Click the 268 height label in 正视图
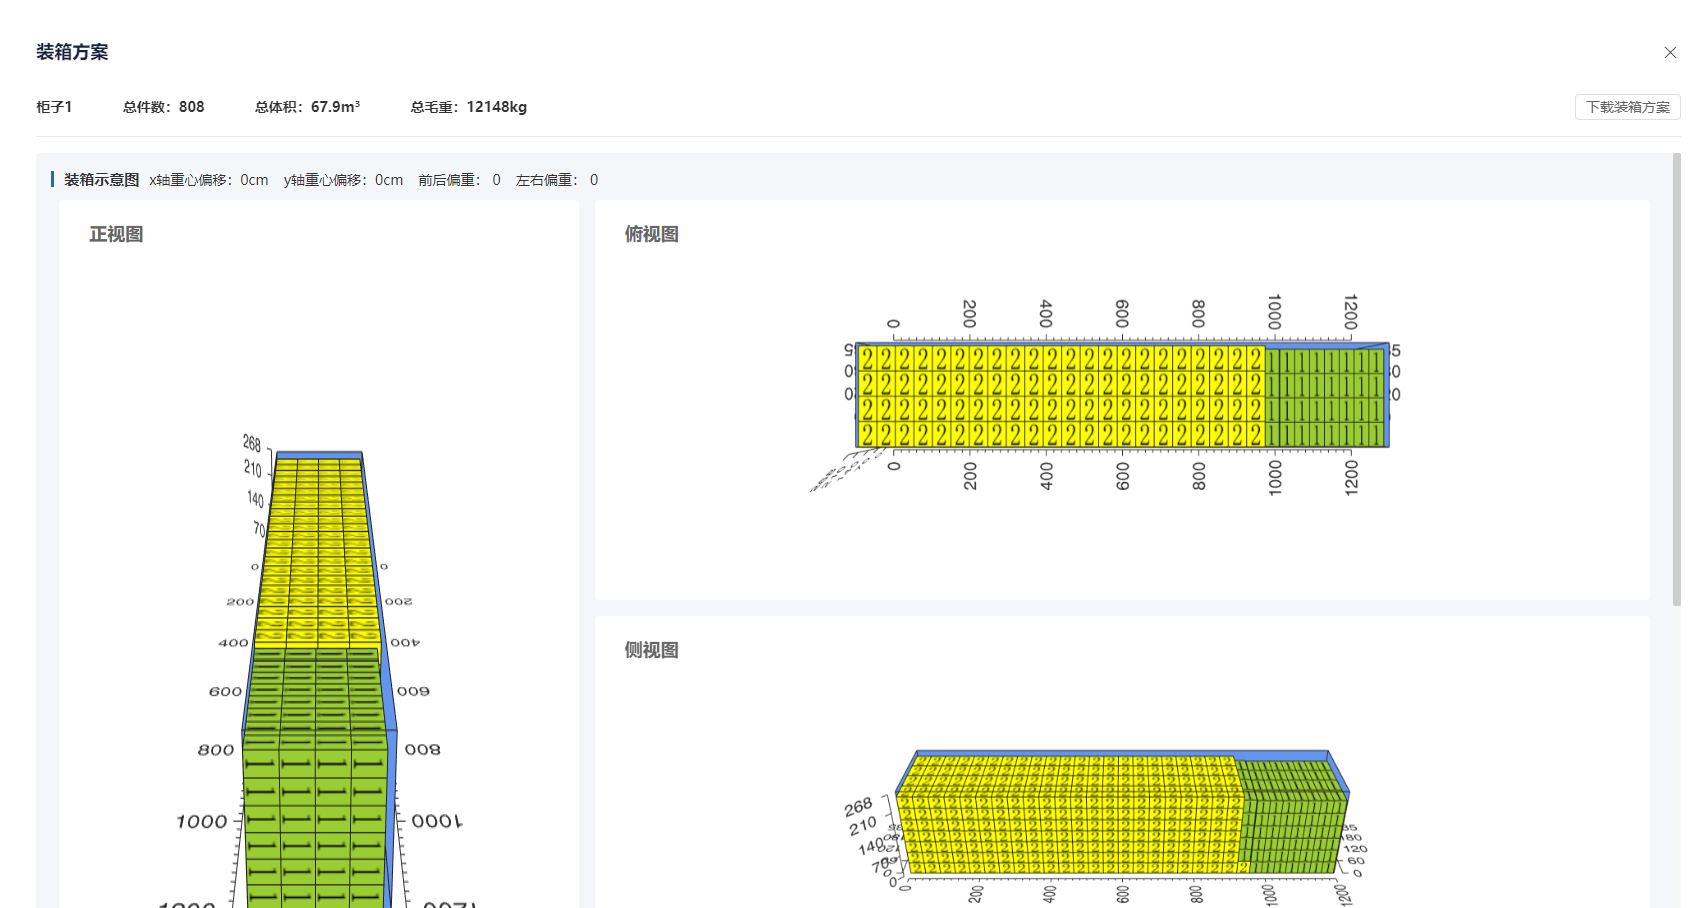This screenshot has height=908, width=1688. 251,441
